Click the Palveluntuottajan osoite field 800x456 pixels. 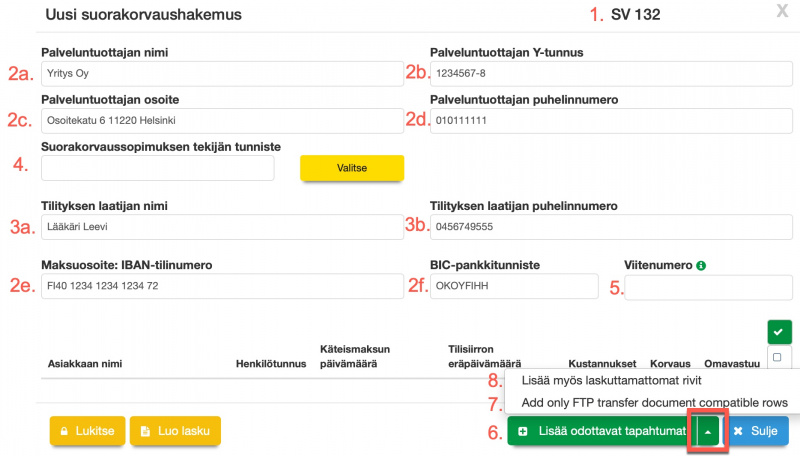[x=221, y=120]
